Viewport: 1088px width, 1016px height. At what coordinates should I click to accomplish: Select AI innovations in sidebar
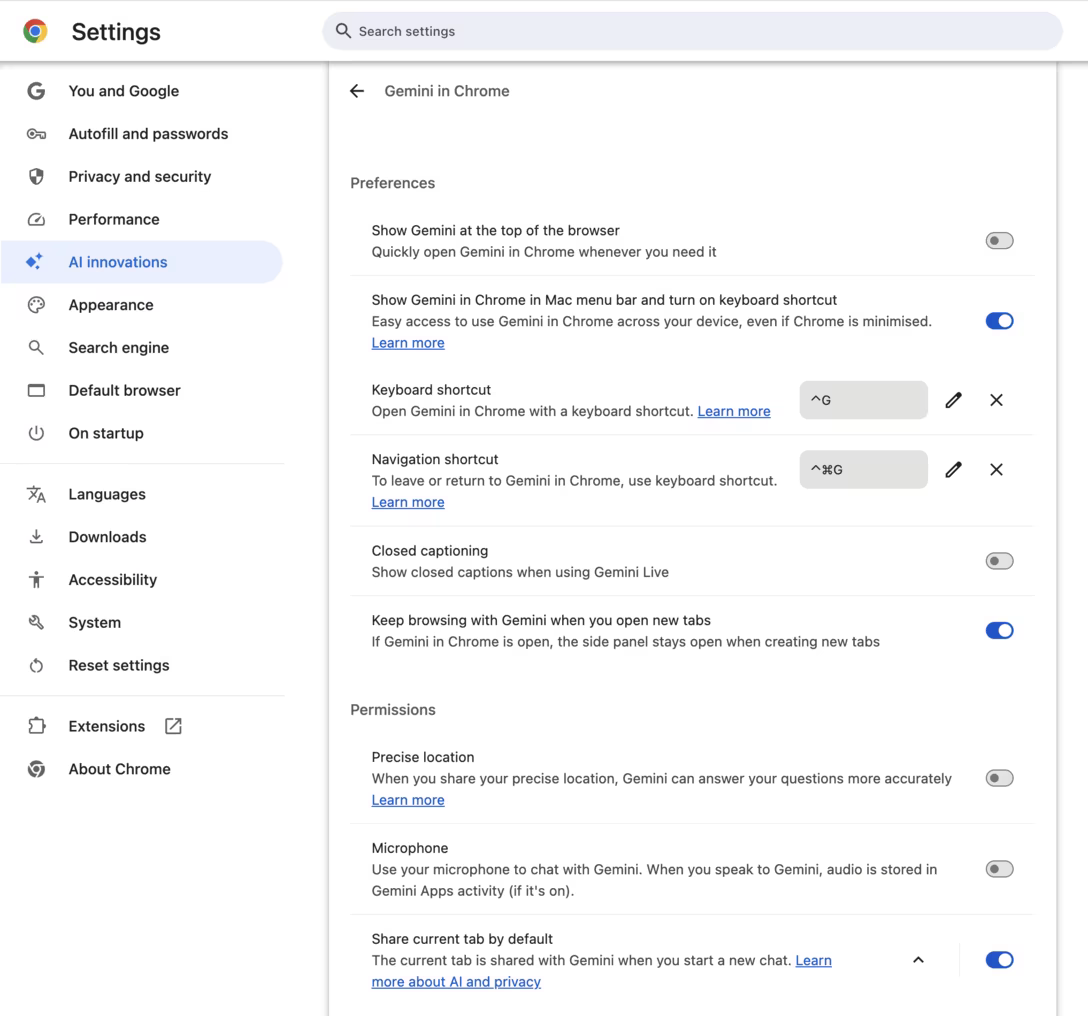point(142,262)
